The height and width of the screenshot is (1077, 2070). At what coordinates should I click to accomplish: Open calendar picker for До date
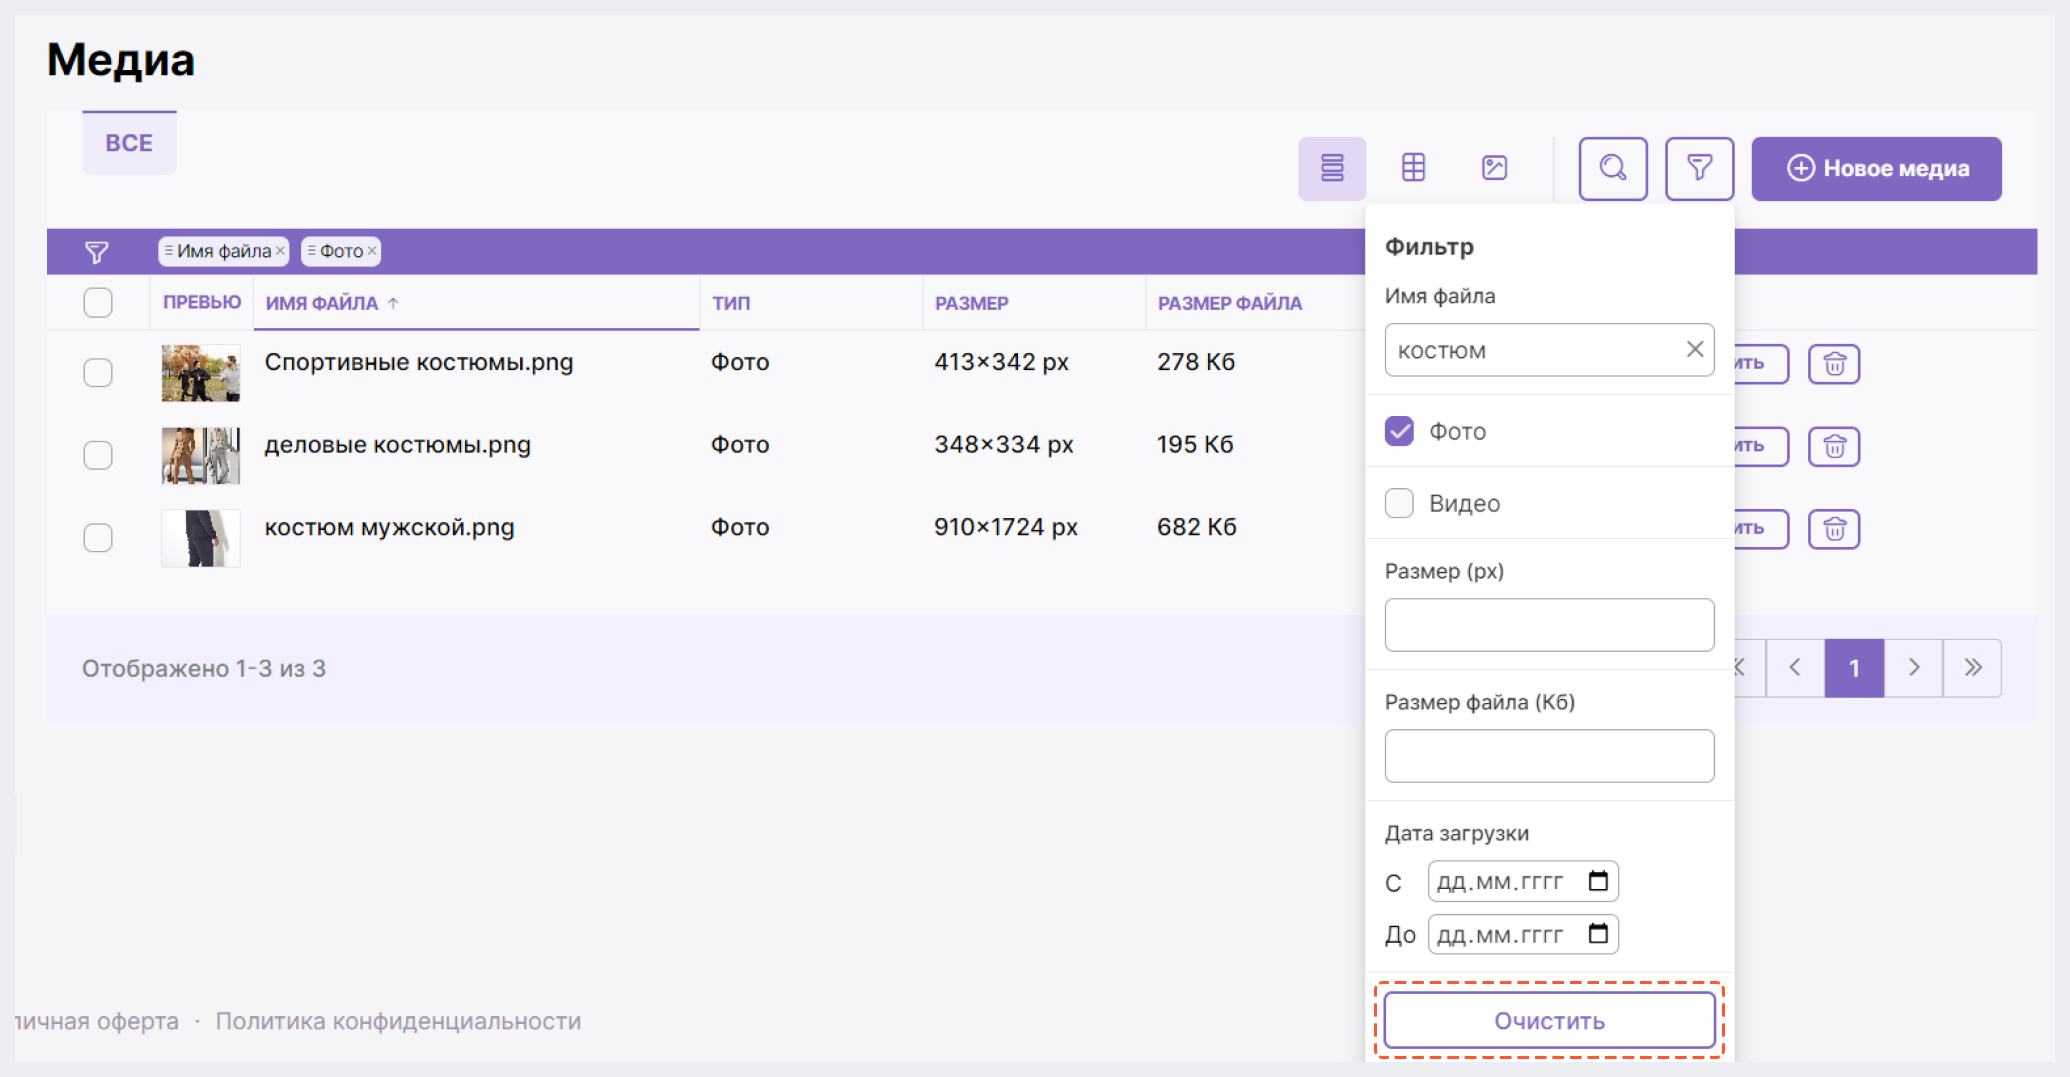tap(1598, 934)
